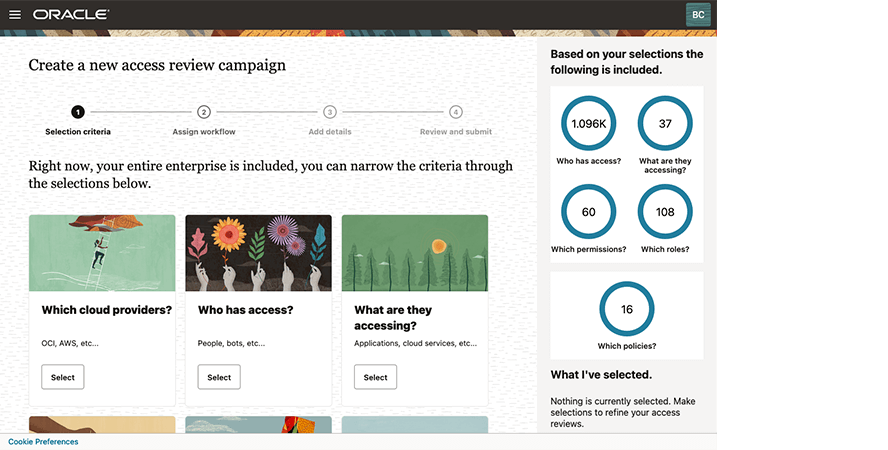Click the flowers illustration on Who has access card

tap(258, 252)
